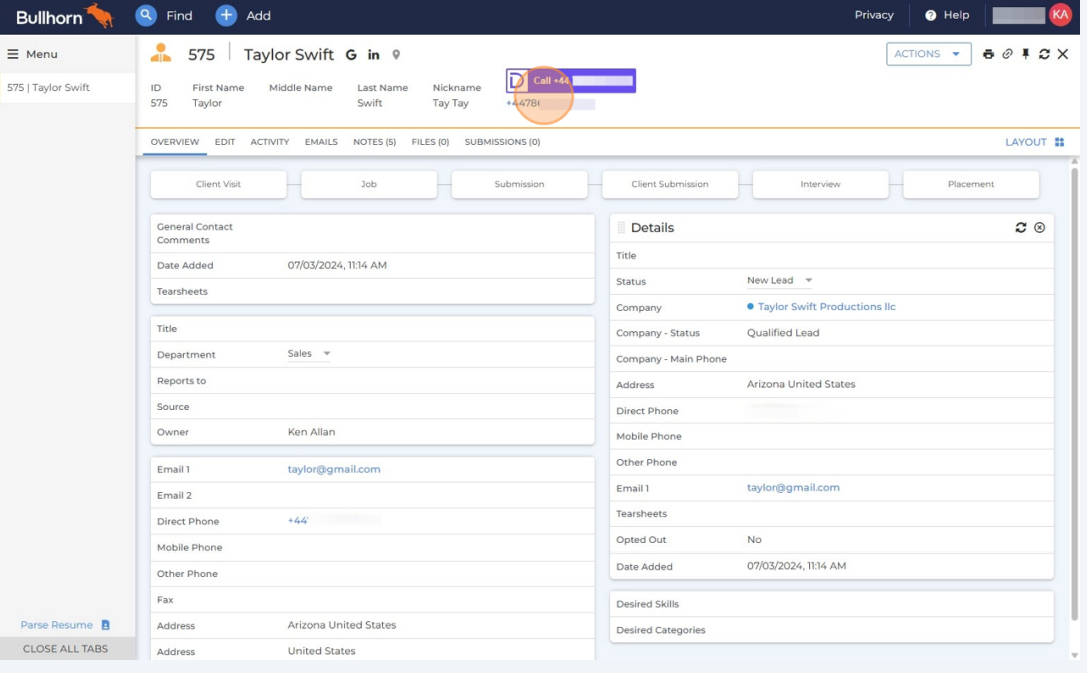The width and height of the screenshot is (1087, 673).
Task: Click the Parse Resume document icon
Action: [105, 624]
